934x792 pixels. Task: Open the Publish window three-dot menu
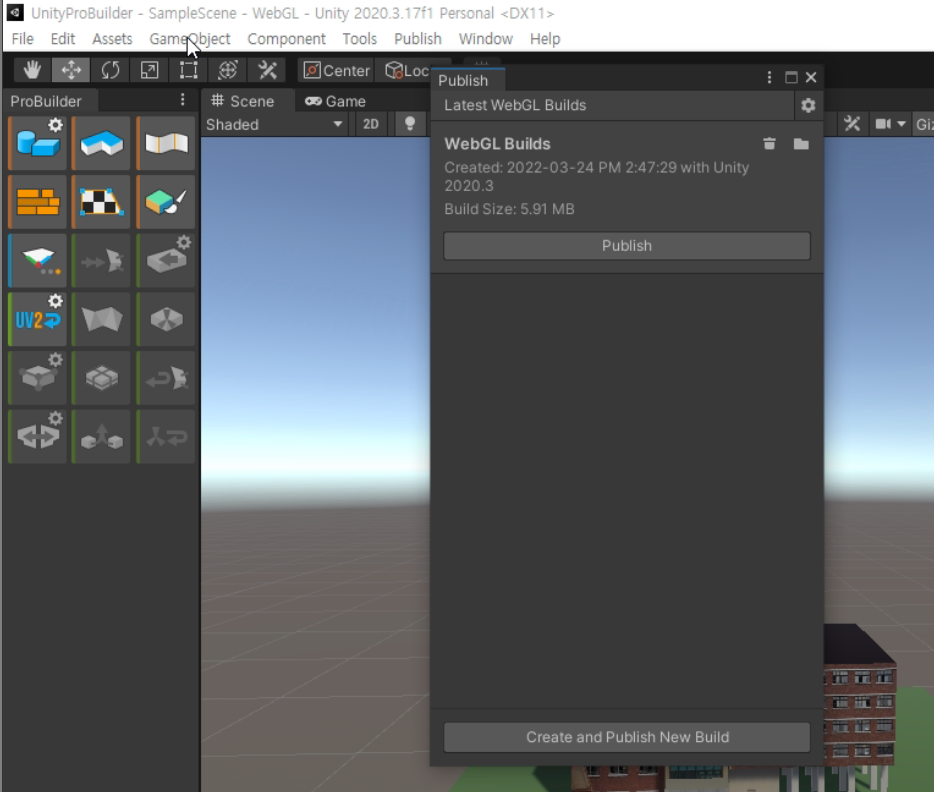click(769, 77)
